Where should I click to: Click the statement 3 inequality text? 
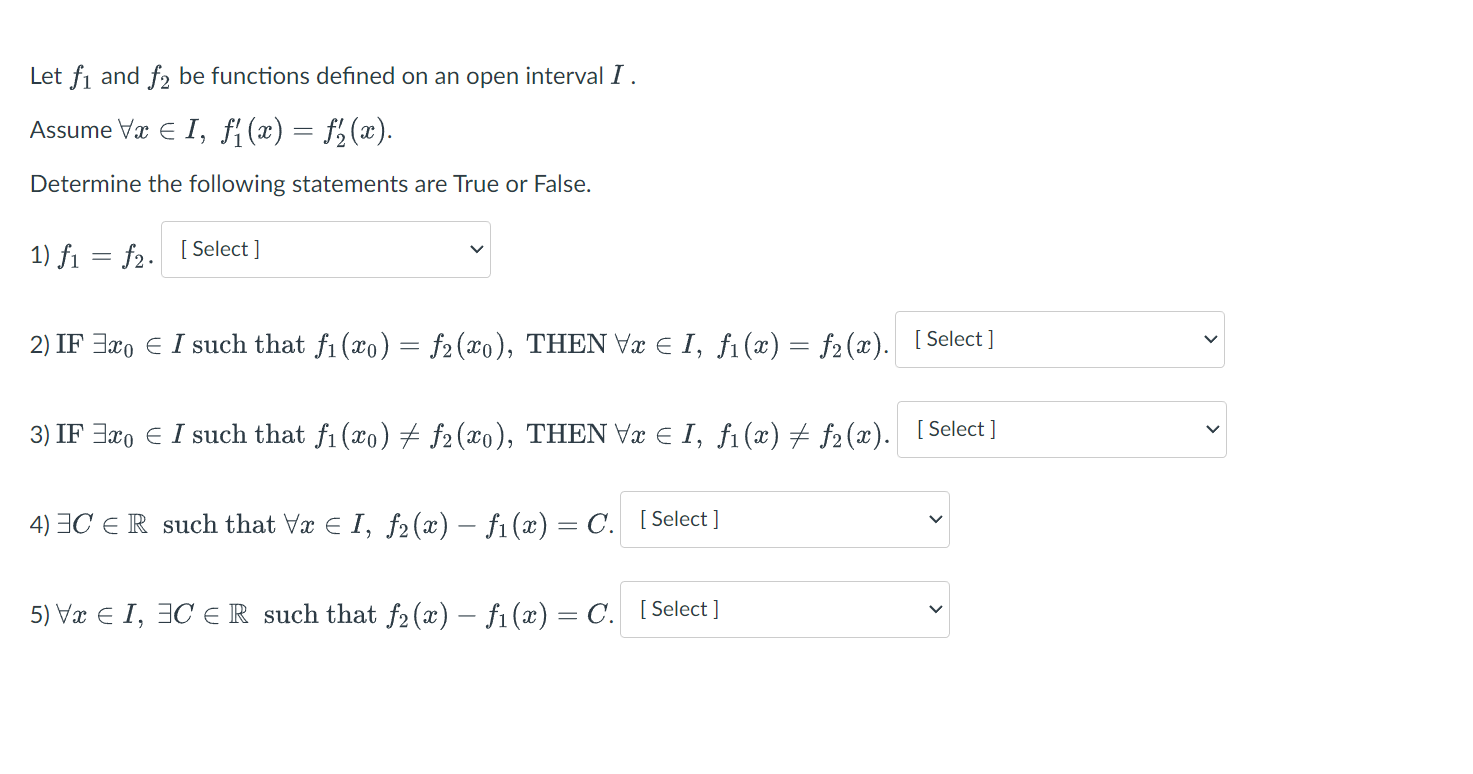460,433
